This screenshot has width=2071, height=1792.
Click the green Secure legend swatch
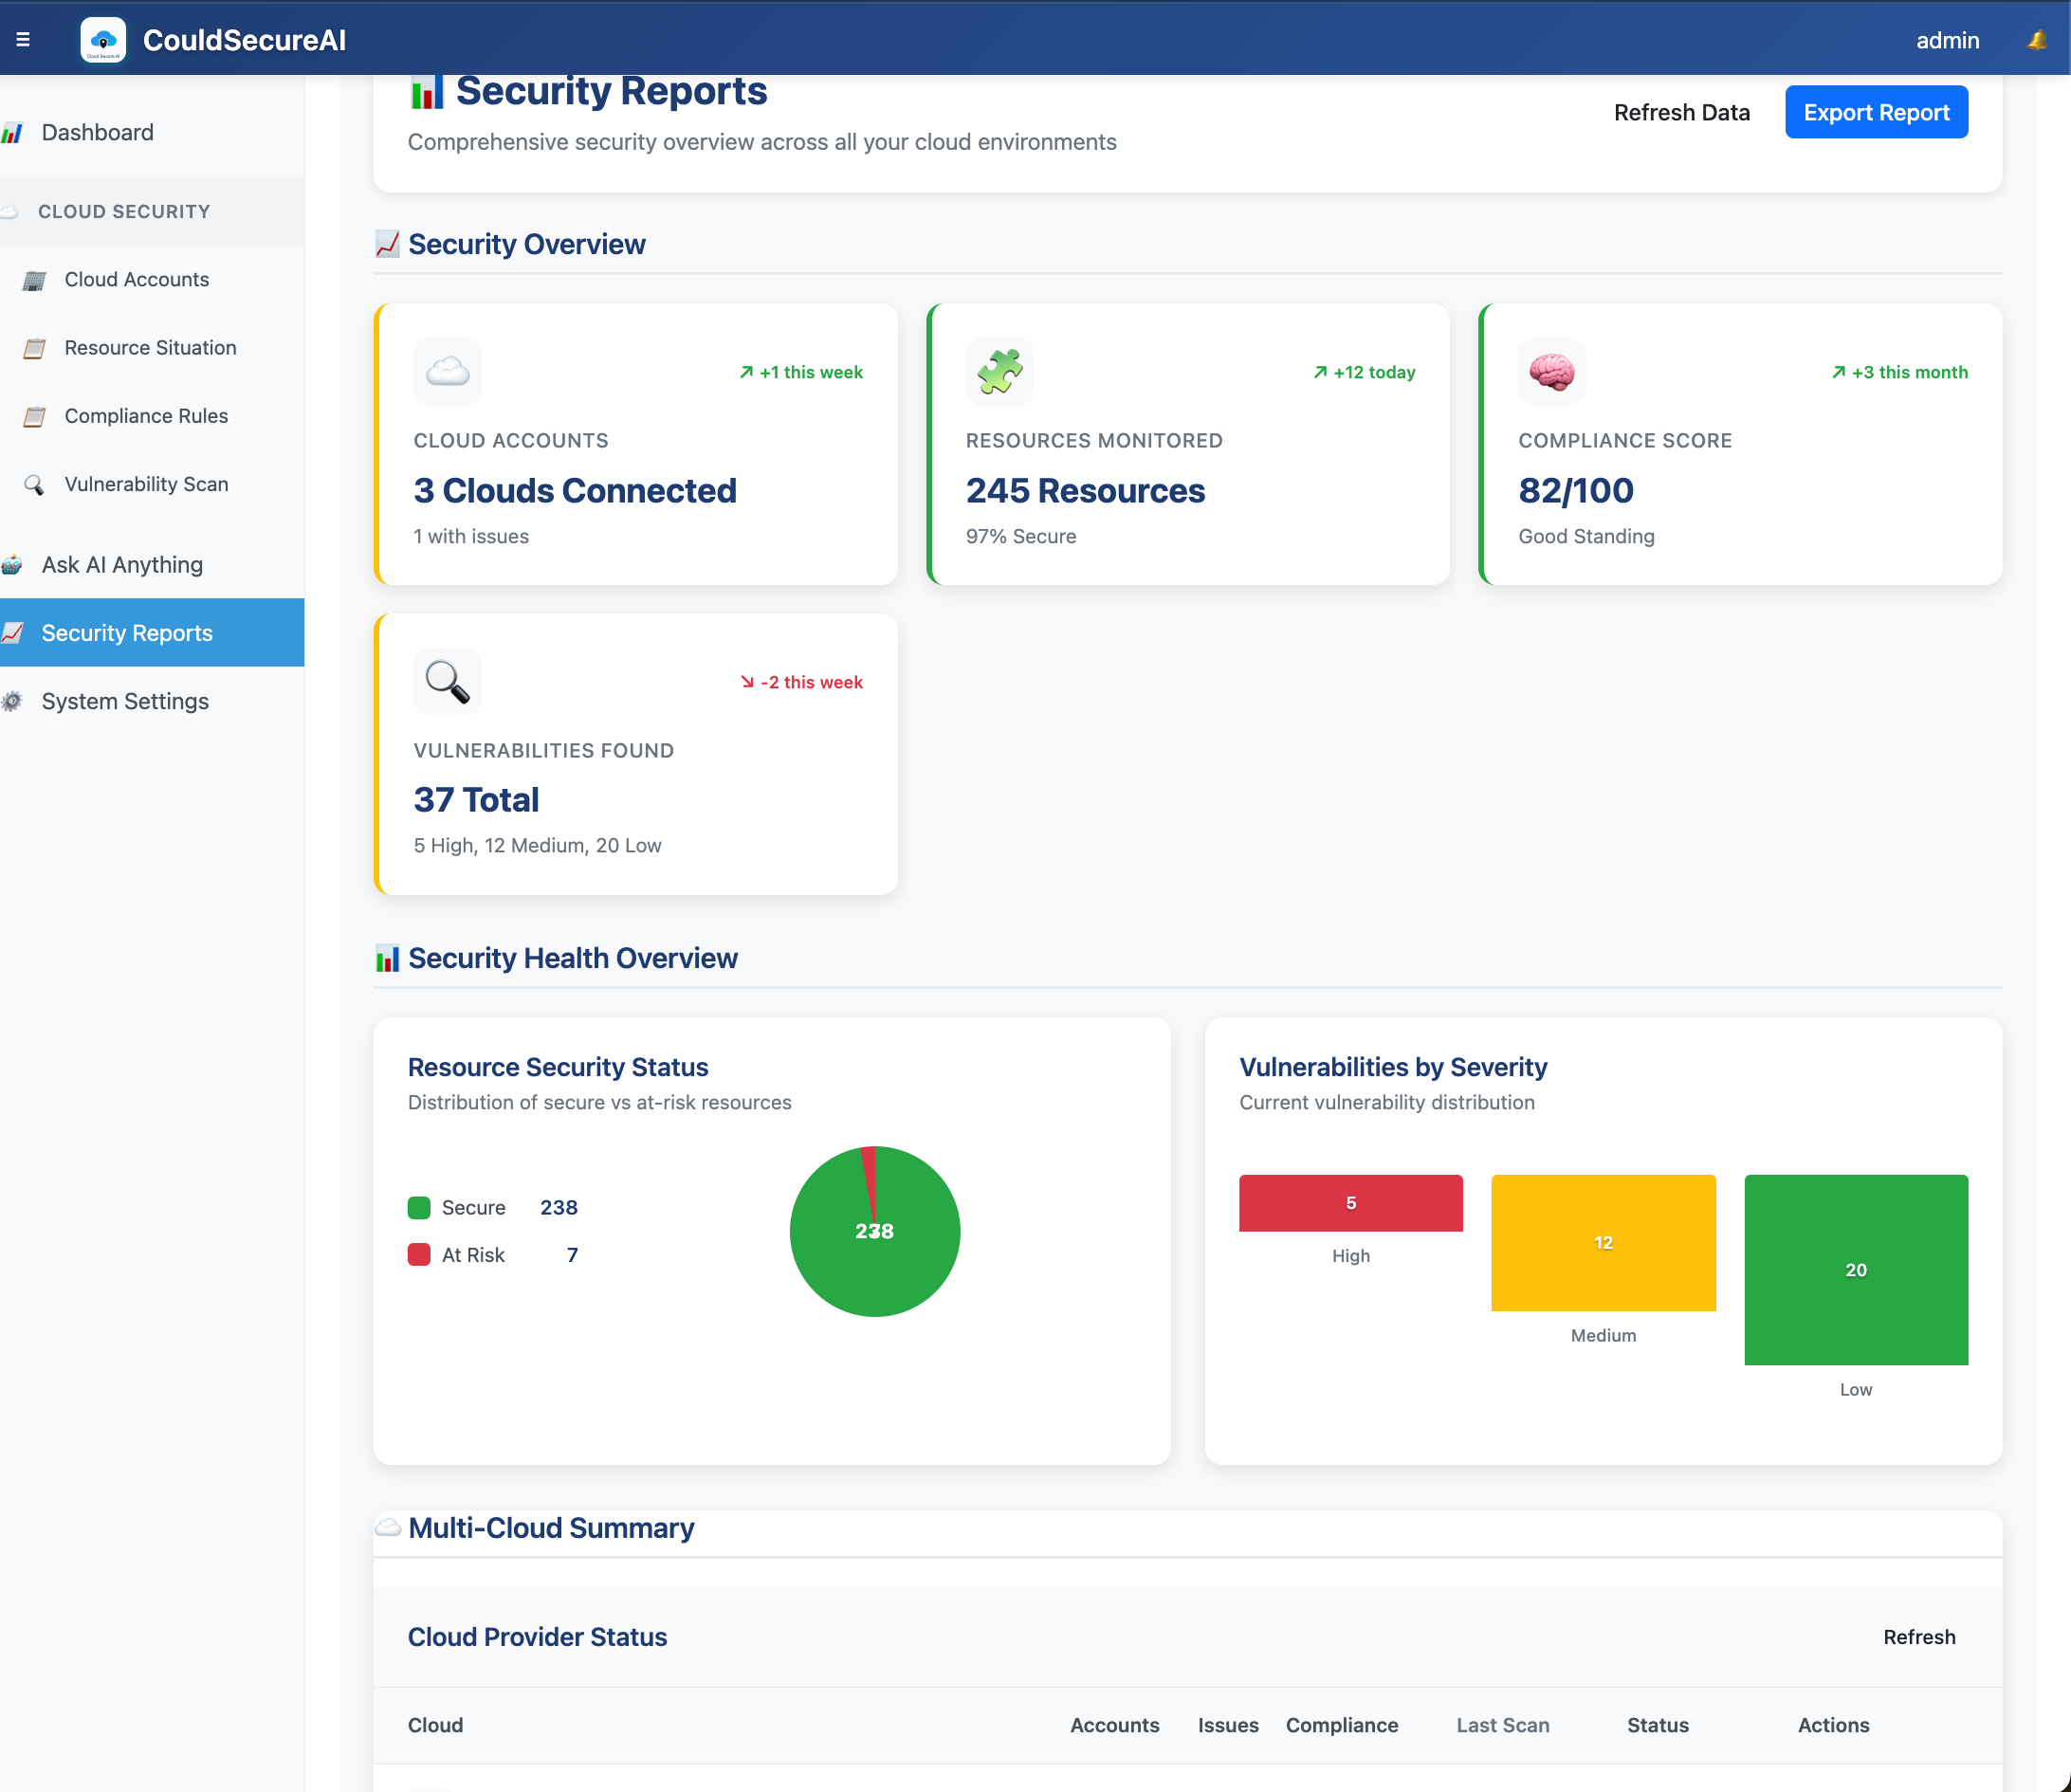click(x=419, y=1207)
